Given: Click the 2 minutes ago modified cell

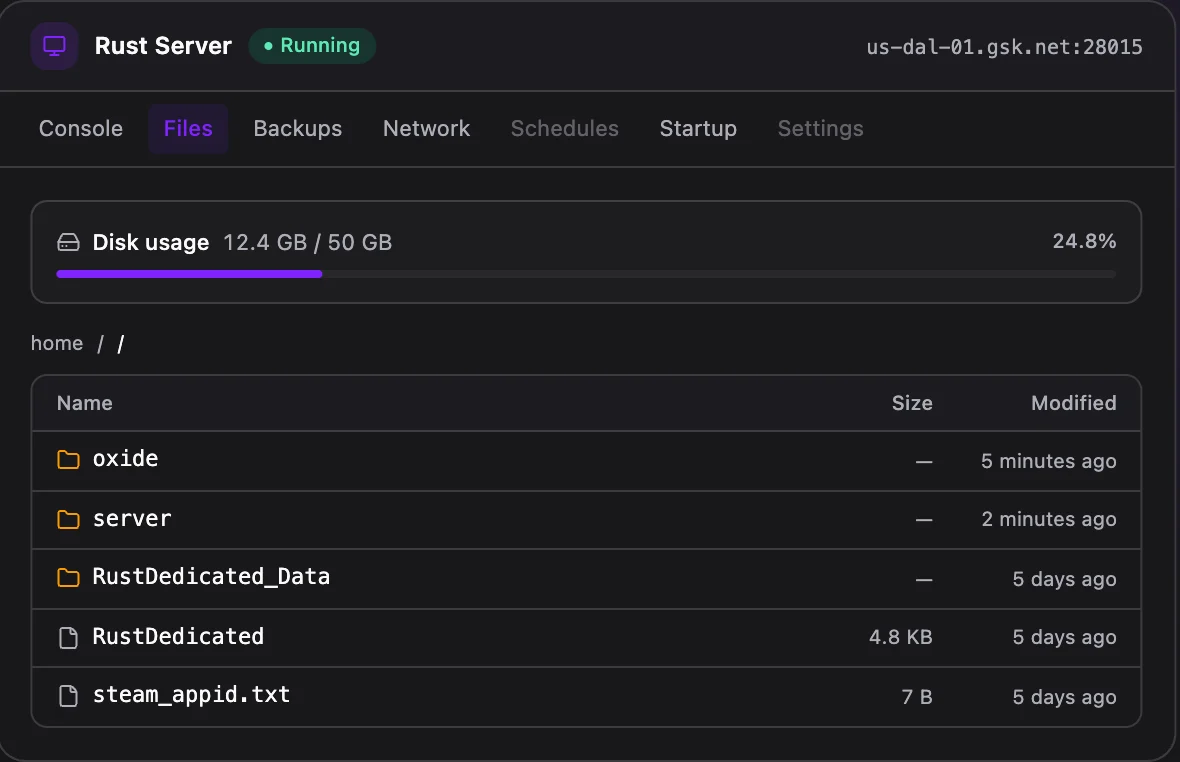Looking at the screenshot, I should (x=1049, y=519).
